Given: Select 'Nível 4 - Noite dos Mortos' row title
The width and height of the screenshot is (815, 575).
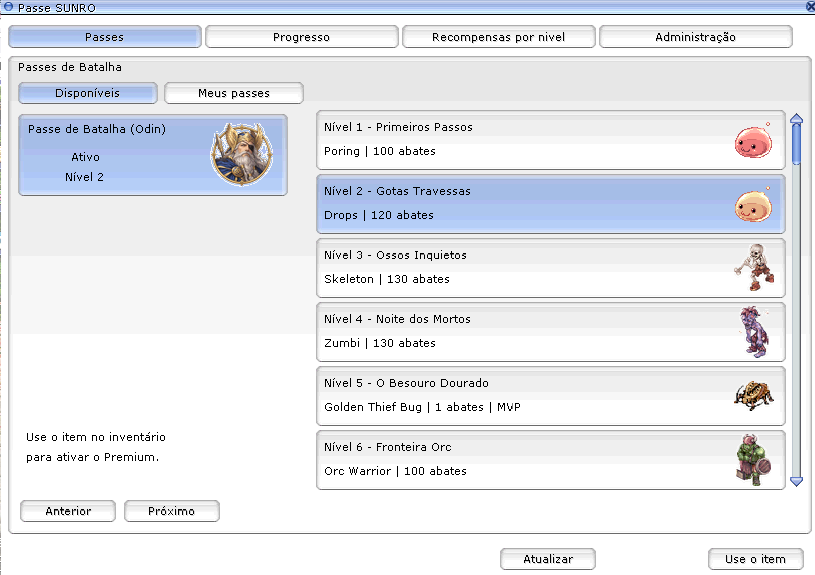Looking at the screenshot, I should click(397, 319).
